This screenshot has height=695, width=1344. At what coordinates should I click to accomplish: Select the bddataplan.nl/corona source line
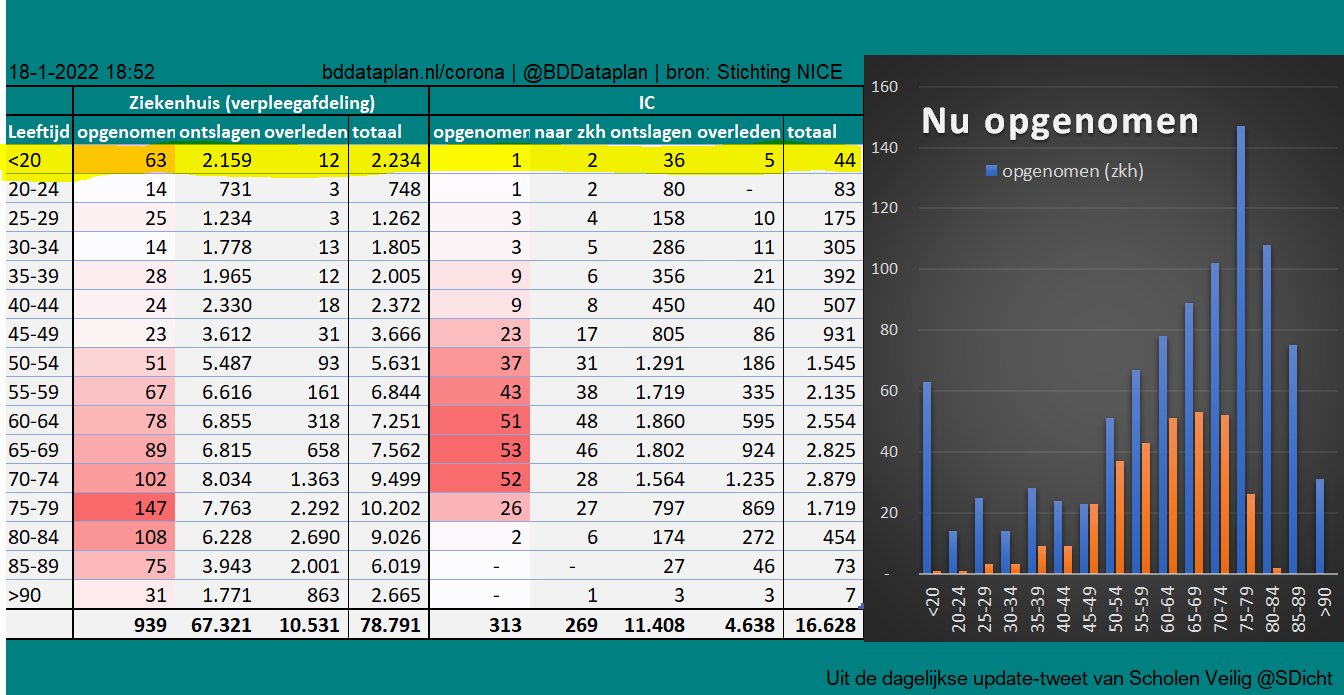[582, 73]
